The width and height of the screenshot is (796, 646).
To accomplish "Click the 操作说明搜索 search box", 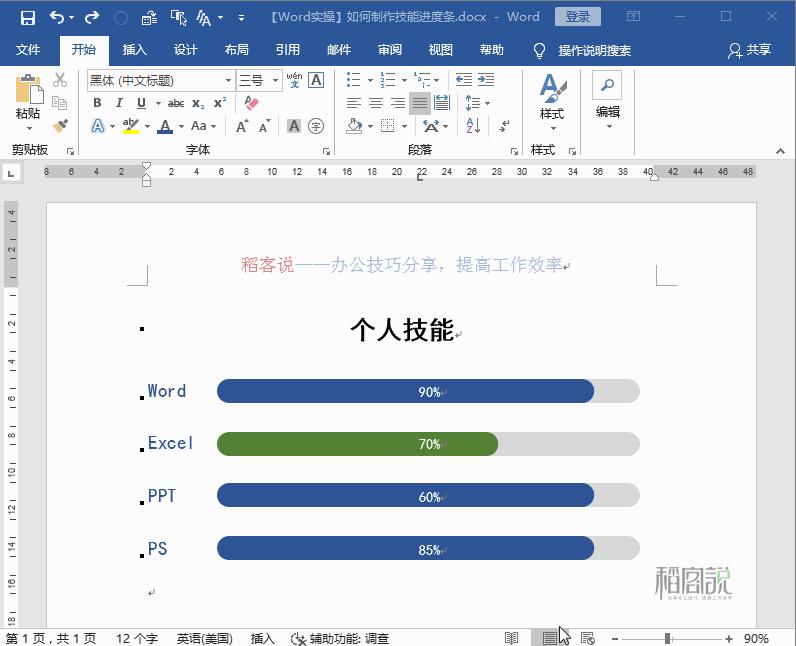I will tap(594, 50).
